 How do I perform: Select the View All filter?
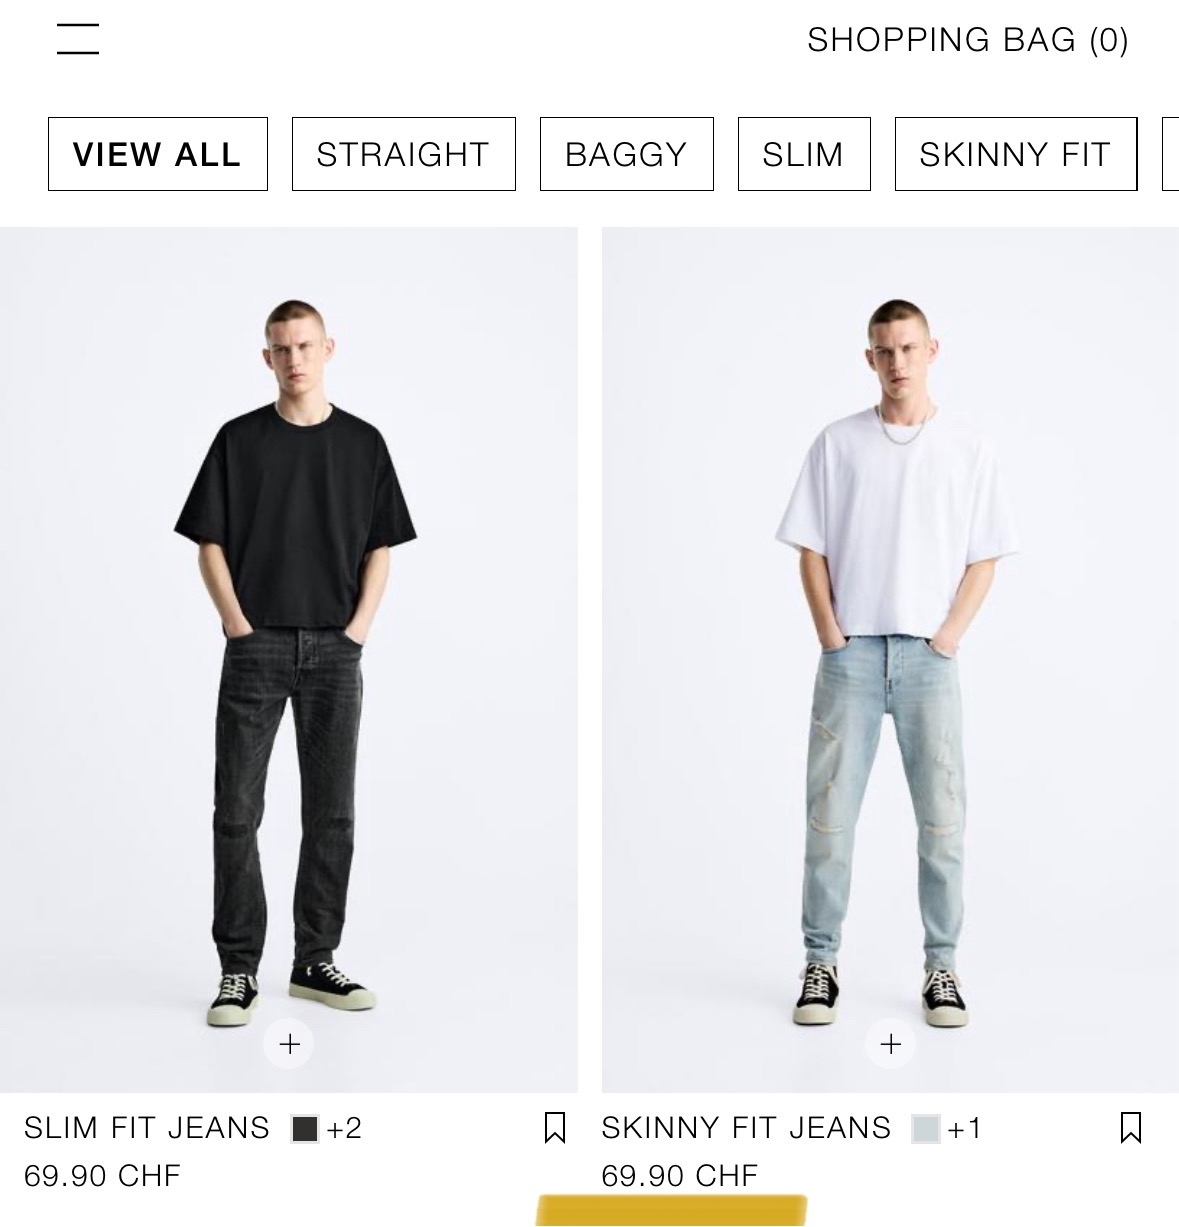tap(158, 154)
